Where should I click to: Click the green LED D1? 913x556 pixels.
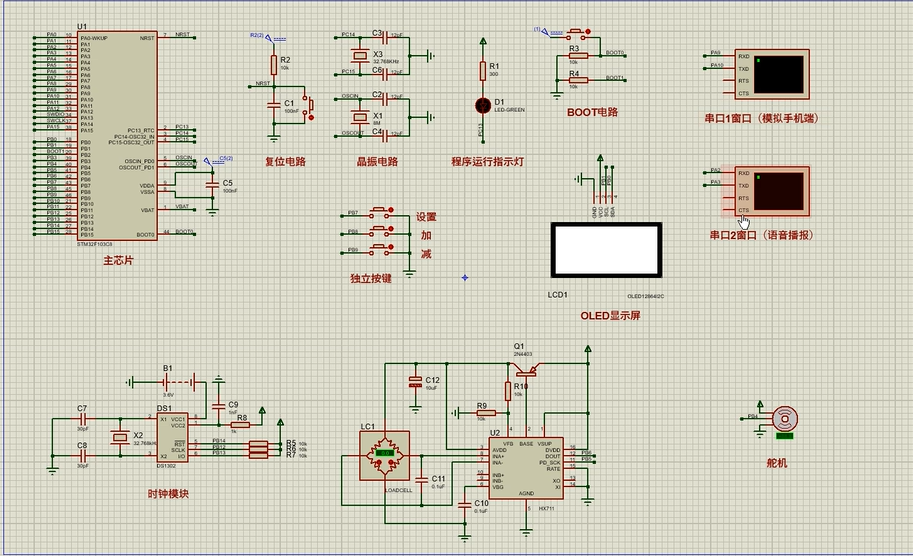pos(483,104)
